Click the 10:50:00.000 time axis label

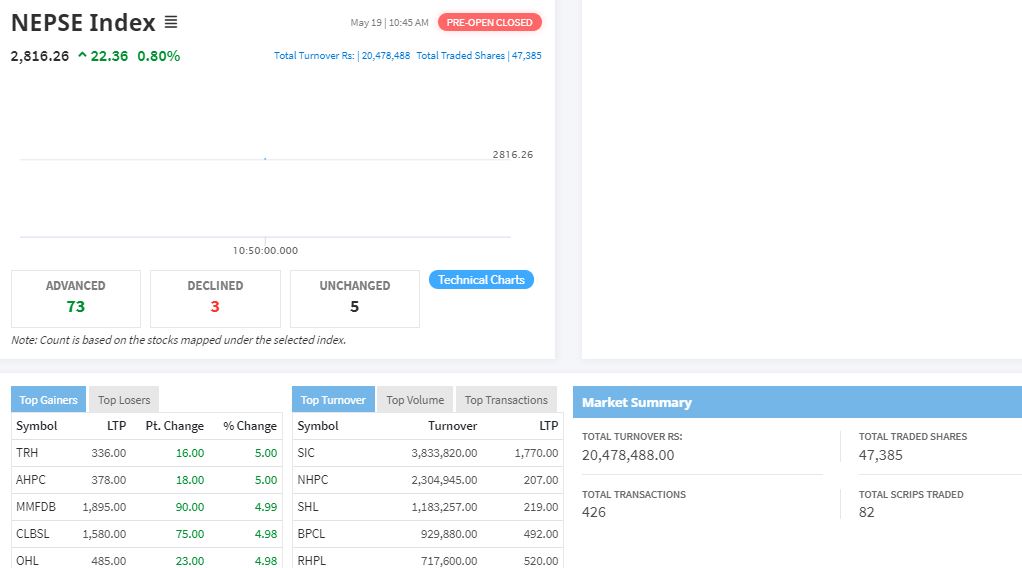coord(265,250)
